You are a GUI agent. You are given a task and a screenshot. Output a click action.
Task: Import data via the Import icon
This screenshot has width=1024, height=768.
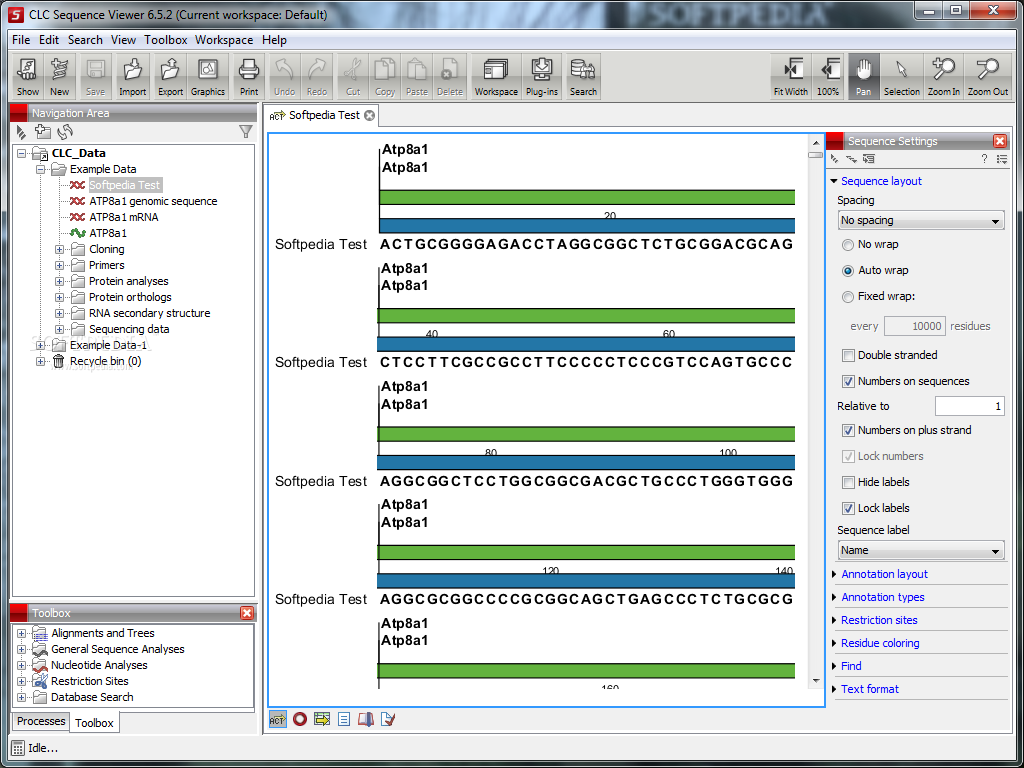133,76
